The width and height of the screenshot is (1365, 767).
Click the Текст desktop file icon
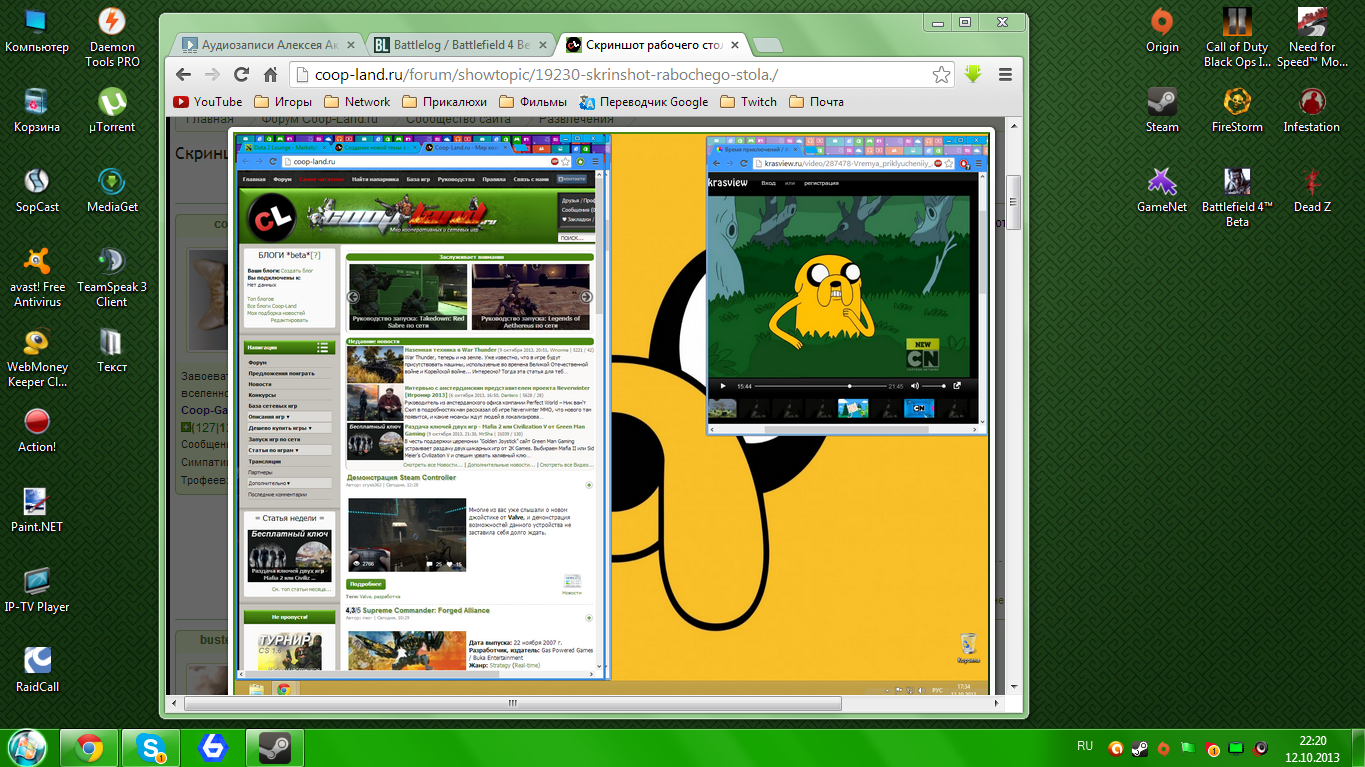point(112,351)
